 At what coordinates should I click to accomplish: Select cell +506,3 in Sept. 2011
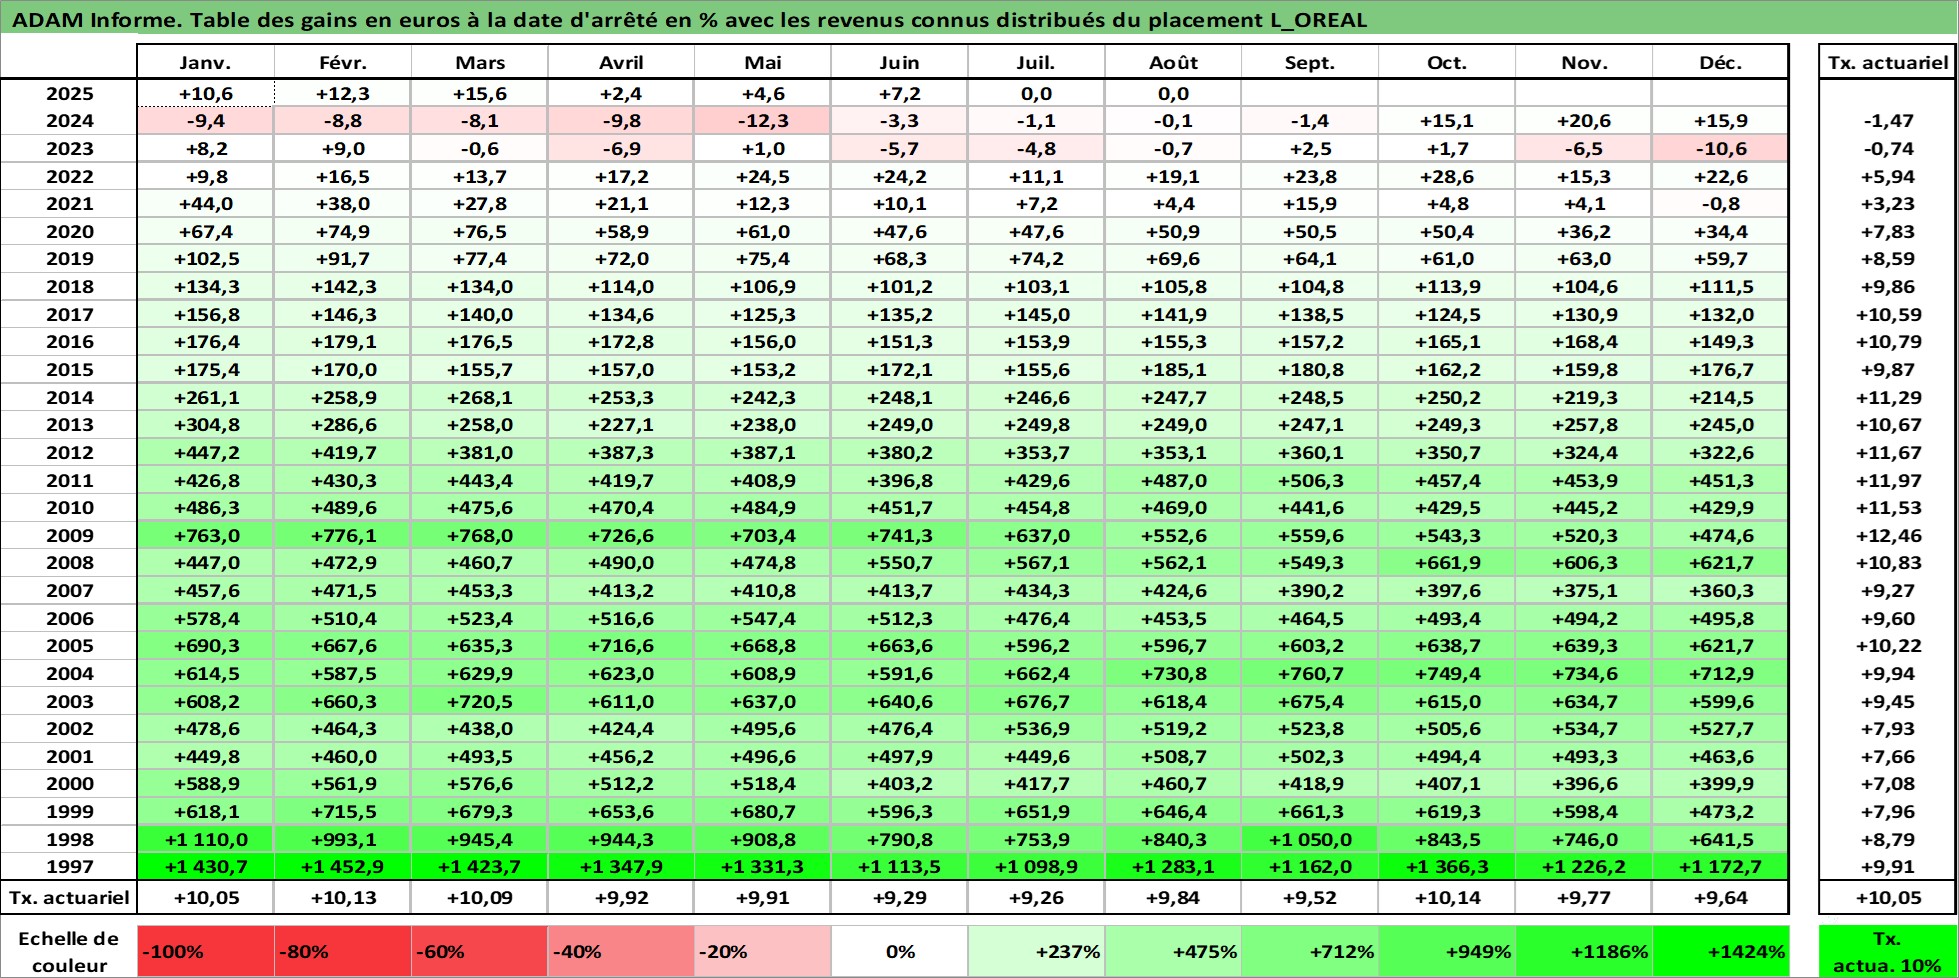[1310, 481]
